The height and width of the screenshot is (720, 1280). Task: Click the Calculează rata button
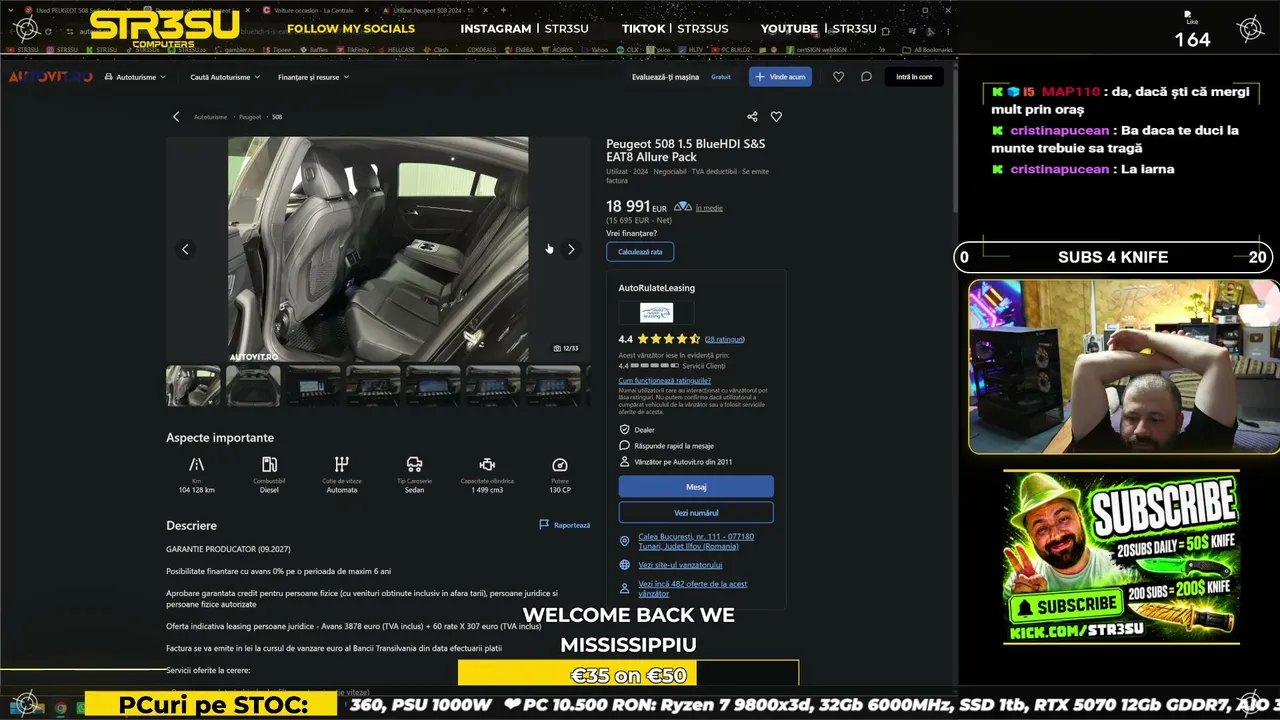tap(640, 252)
